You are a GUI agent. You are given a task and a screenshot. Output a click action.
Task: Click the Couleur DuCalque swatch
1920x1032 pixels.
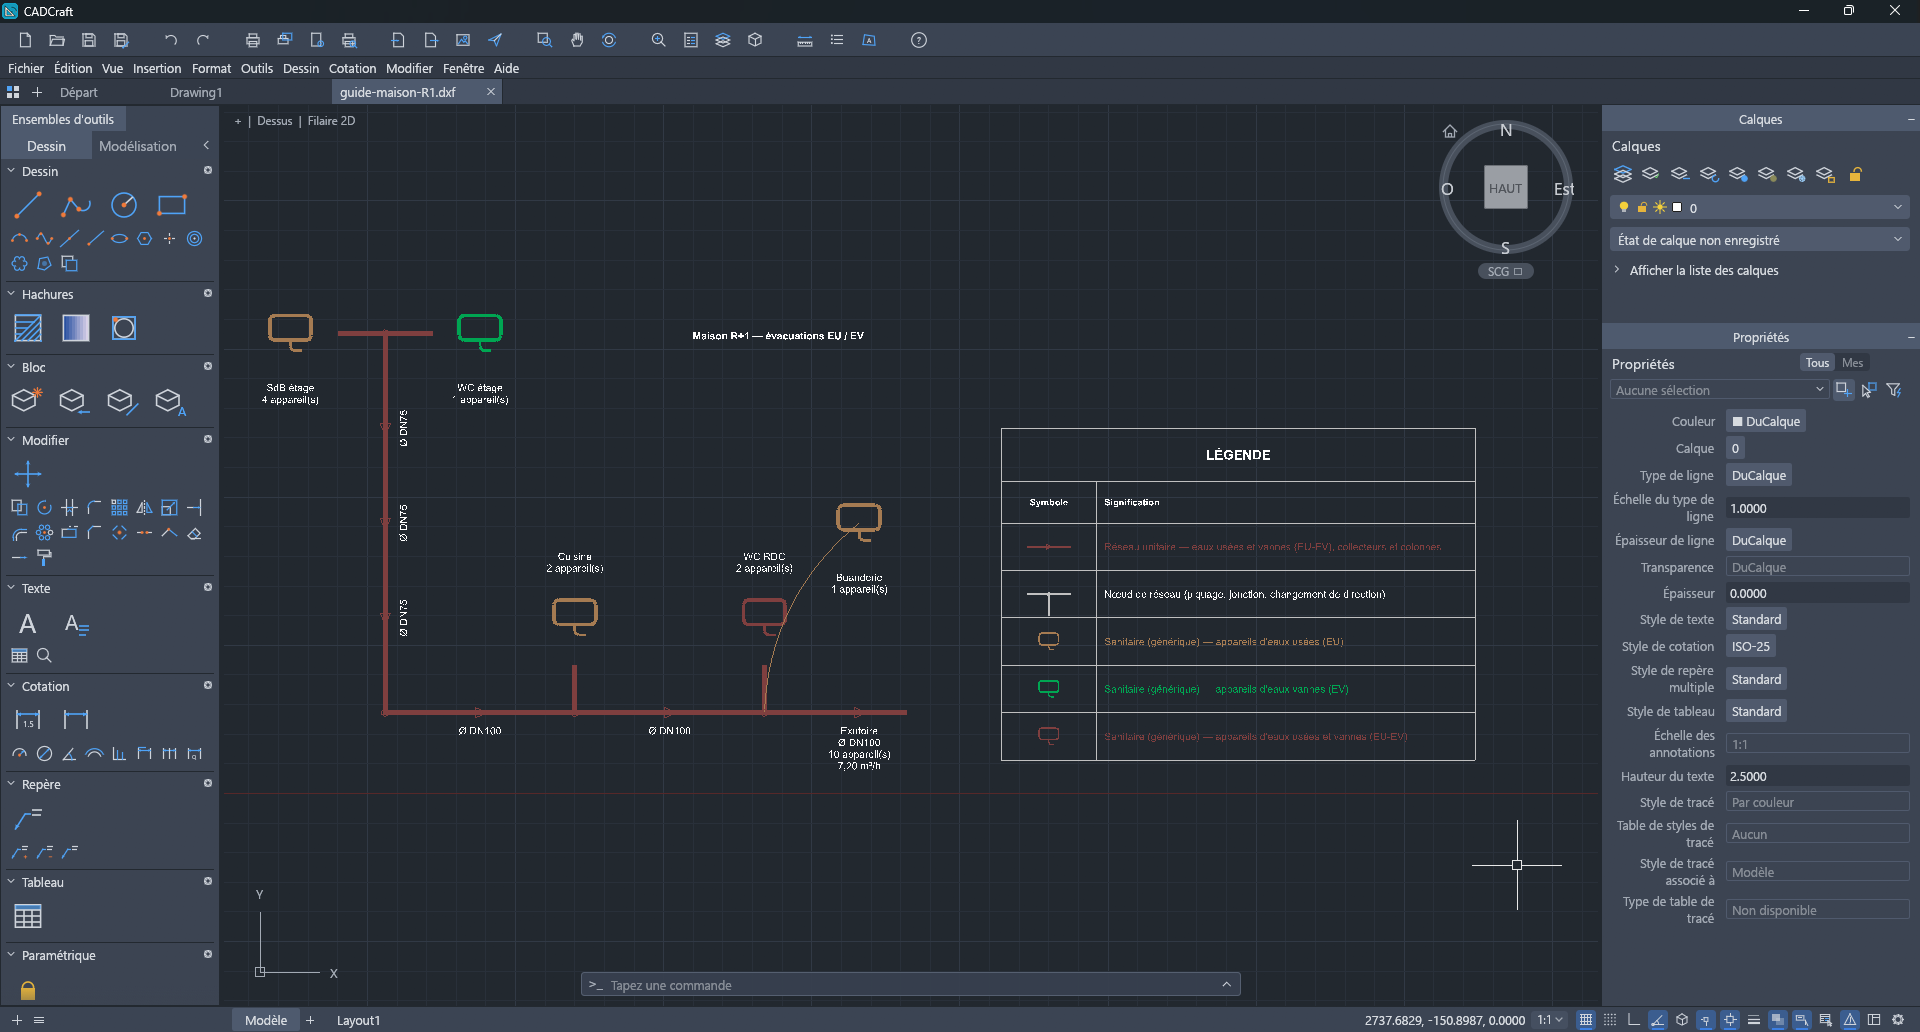tap(1765, 421)
